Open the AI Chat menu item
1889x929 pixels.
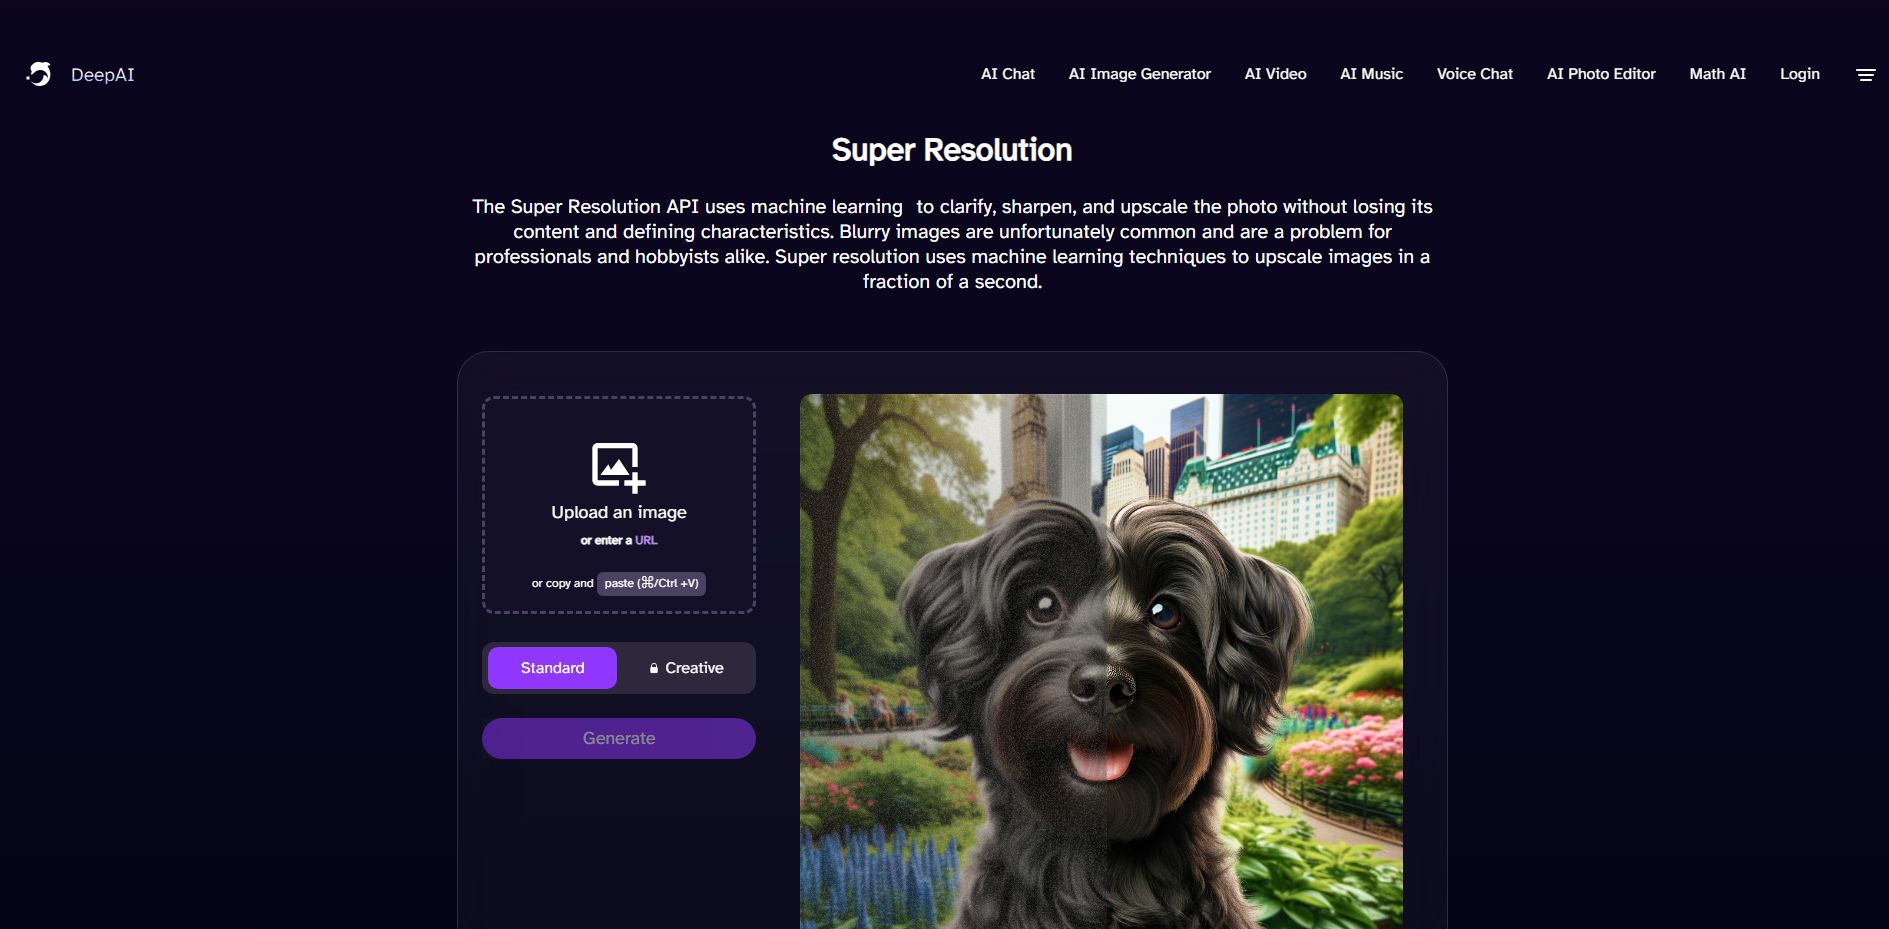(1008, 74)
